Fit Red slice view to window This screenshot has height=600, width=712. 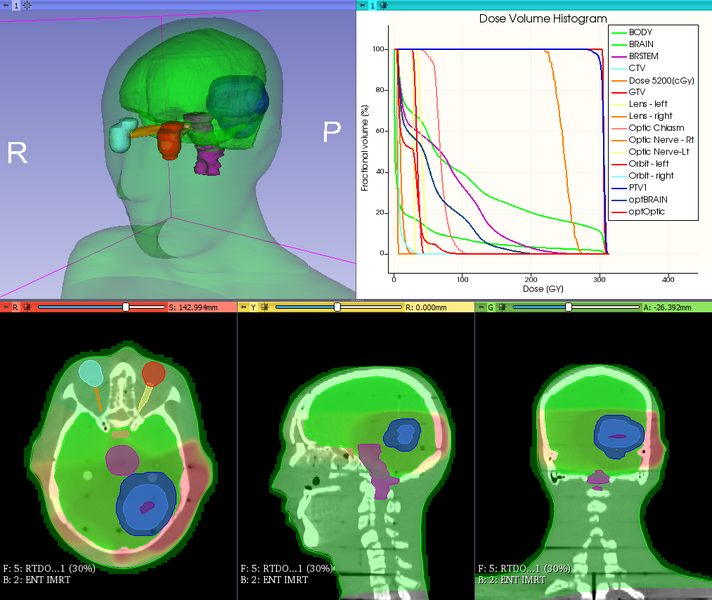coord(29,307)
